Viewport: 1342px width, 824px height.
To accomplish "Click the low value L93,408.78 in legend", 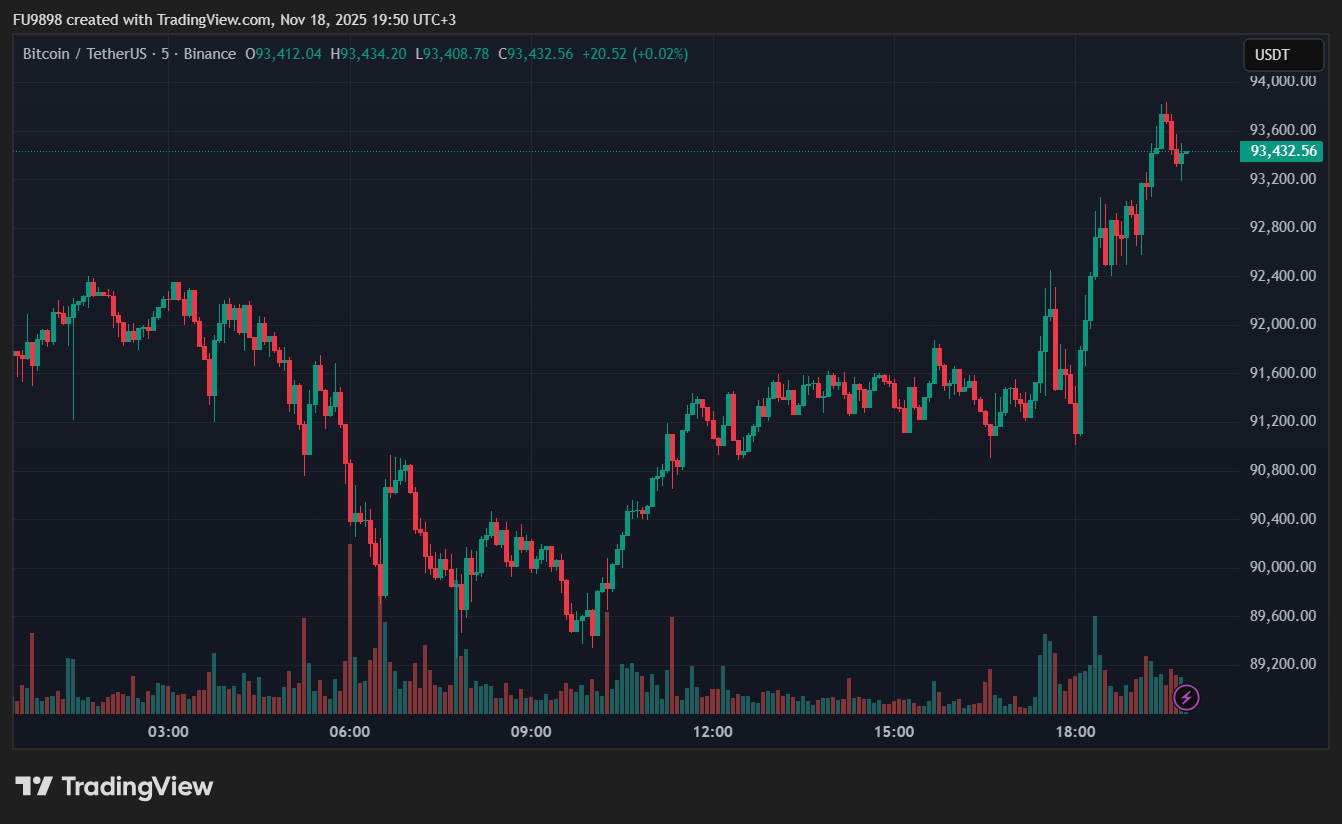I will click(451, 54).
